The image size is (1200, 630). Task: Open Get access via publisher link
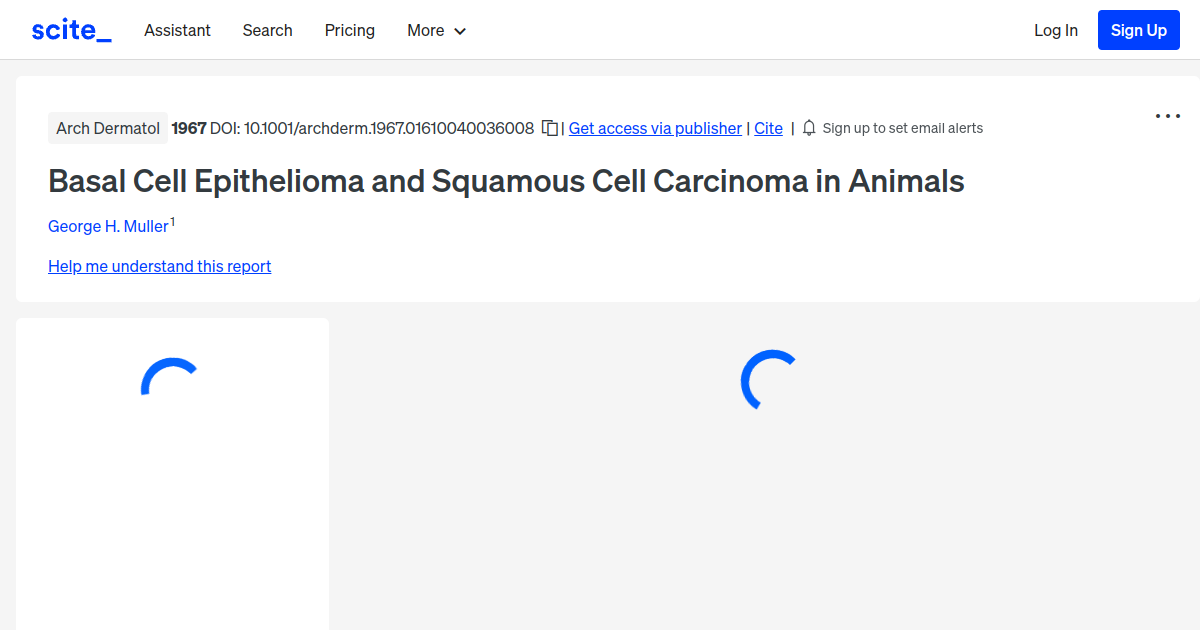point(655,128)
